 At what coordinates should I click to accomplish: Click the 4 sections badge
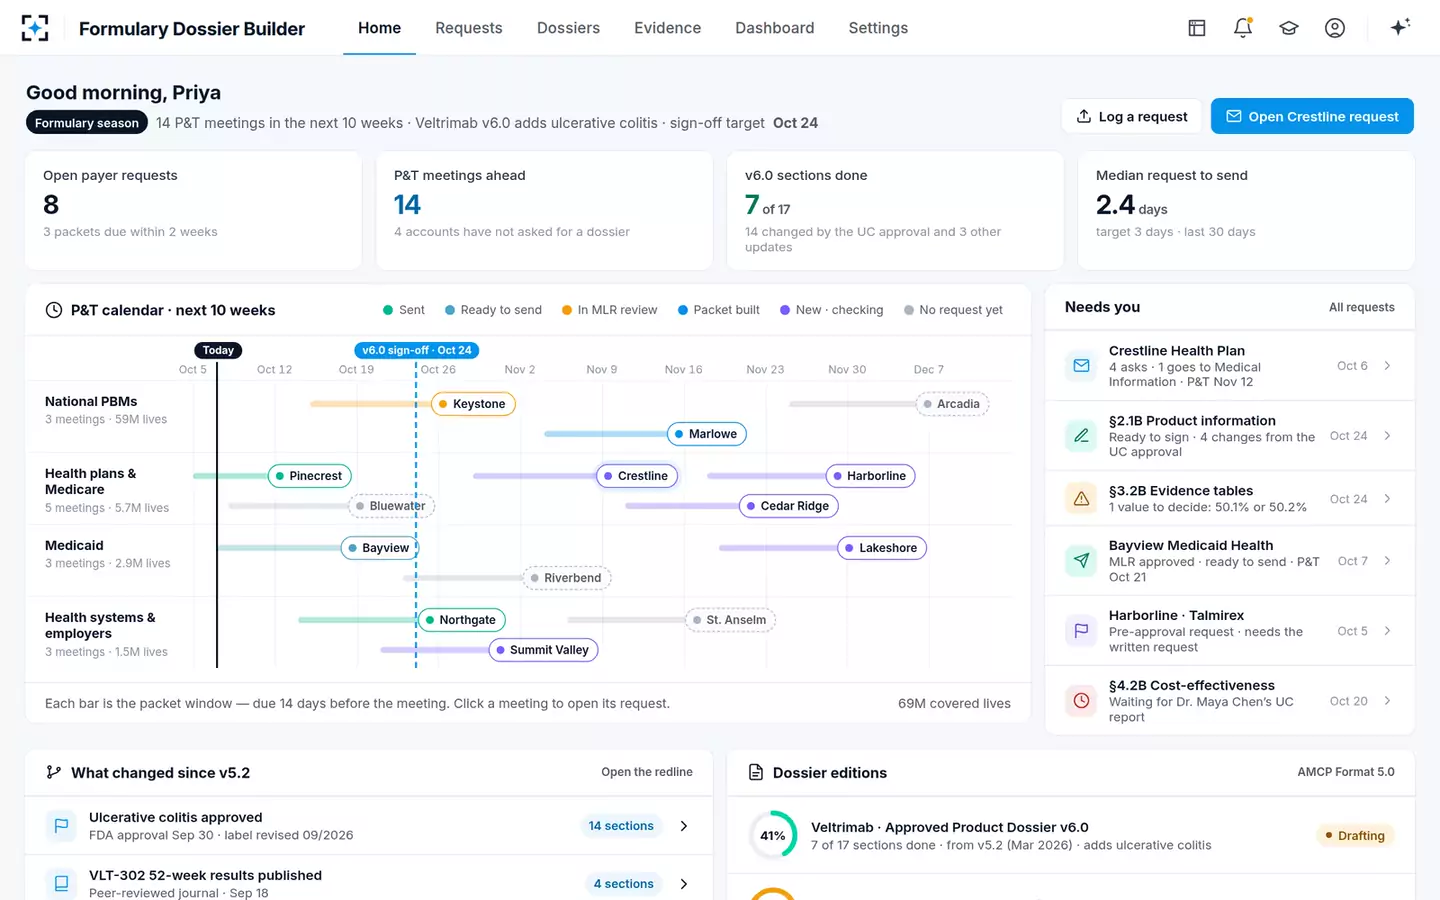click(x=624, y=884)
